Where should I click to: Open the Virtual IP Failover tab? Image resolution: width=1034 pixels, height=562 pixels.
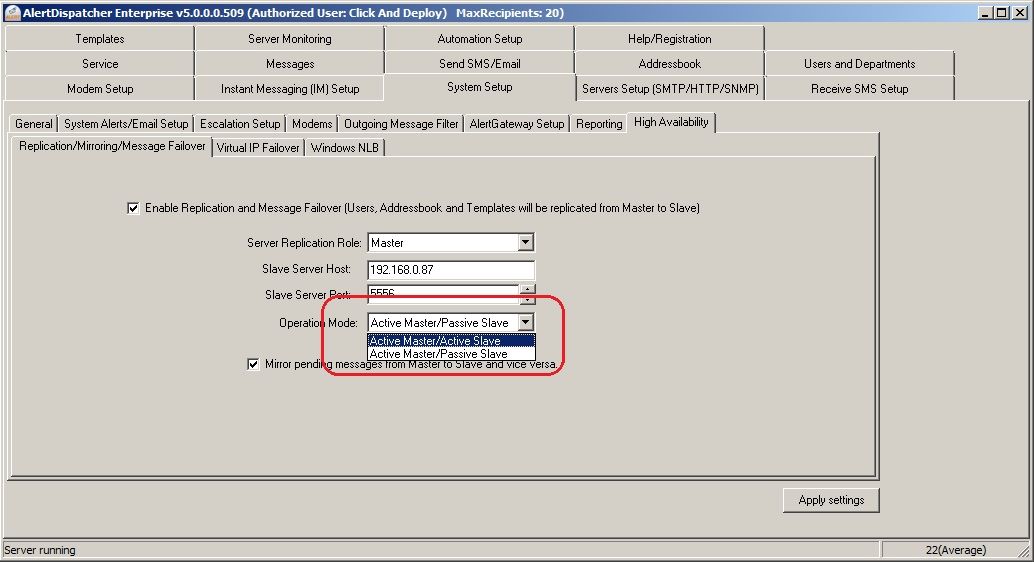[258, 148]
